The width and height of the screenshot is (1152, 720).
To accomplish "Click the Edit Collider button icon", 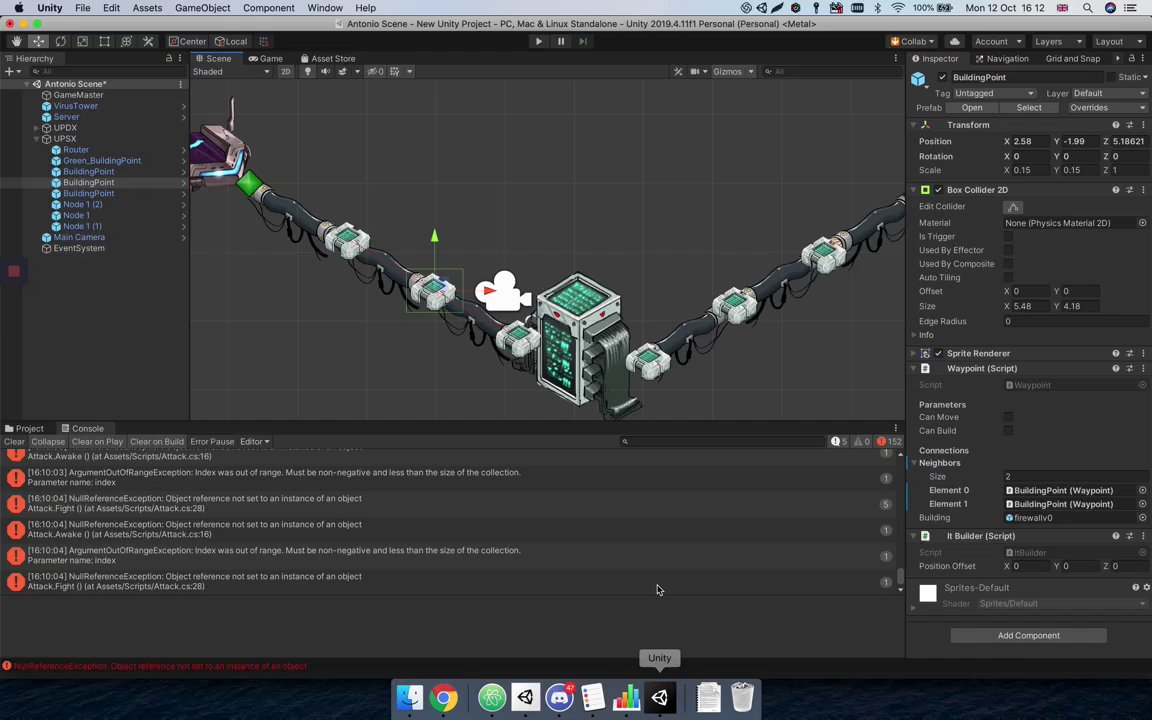I will tap(1013, 207).
